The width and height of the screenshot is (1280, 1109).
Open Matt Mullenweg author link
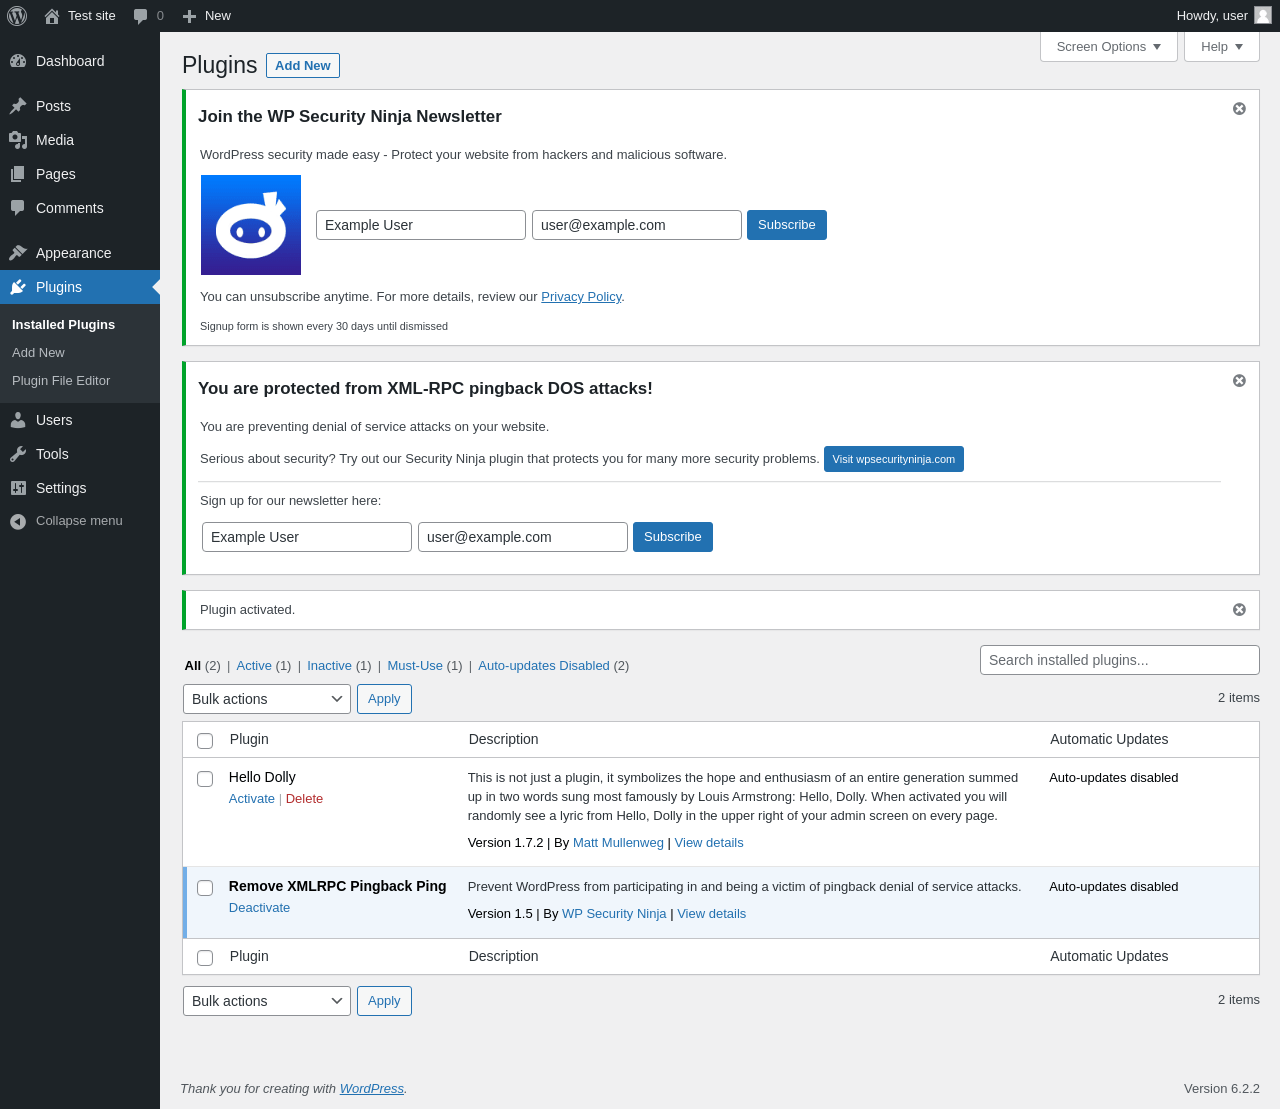point(618,843)
